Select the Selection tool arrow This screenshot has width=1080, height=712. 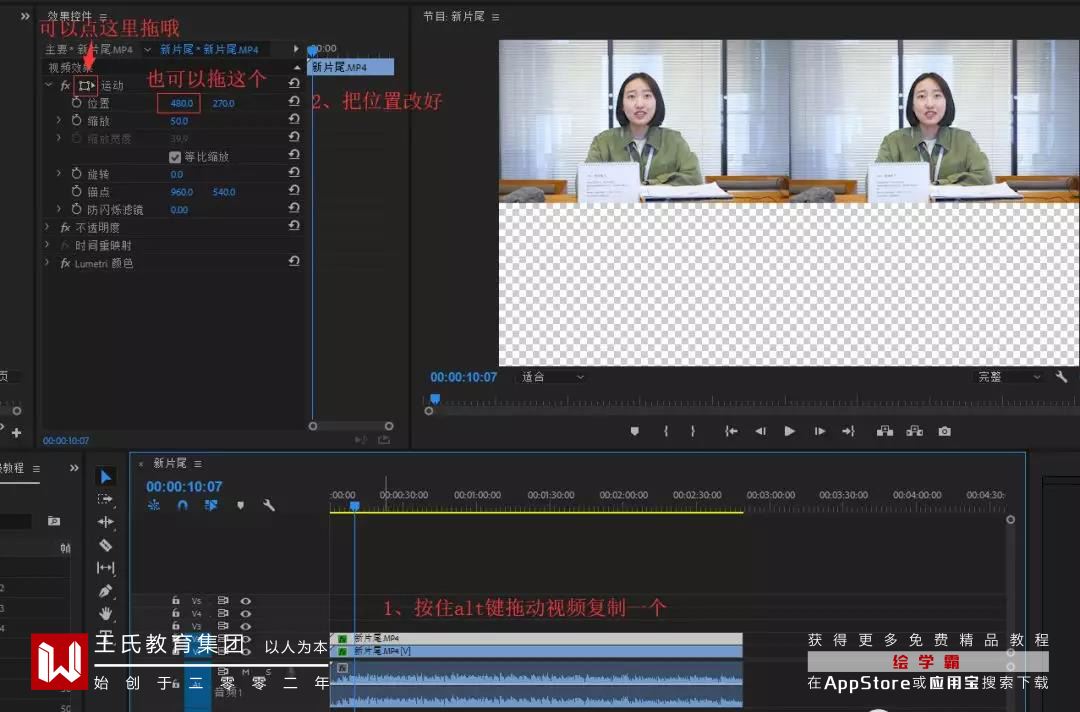[105, 477]
